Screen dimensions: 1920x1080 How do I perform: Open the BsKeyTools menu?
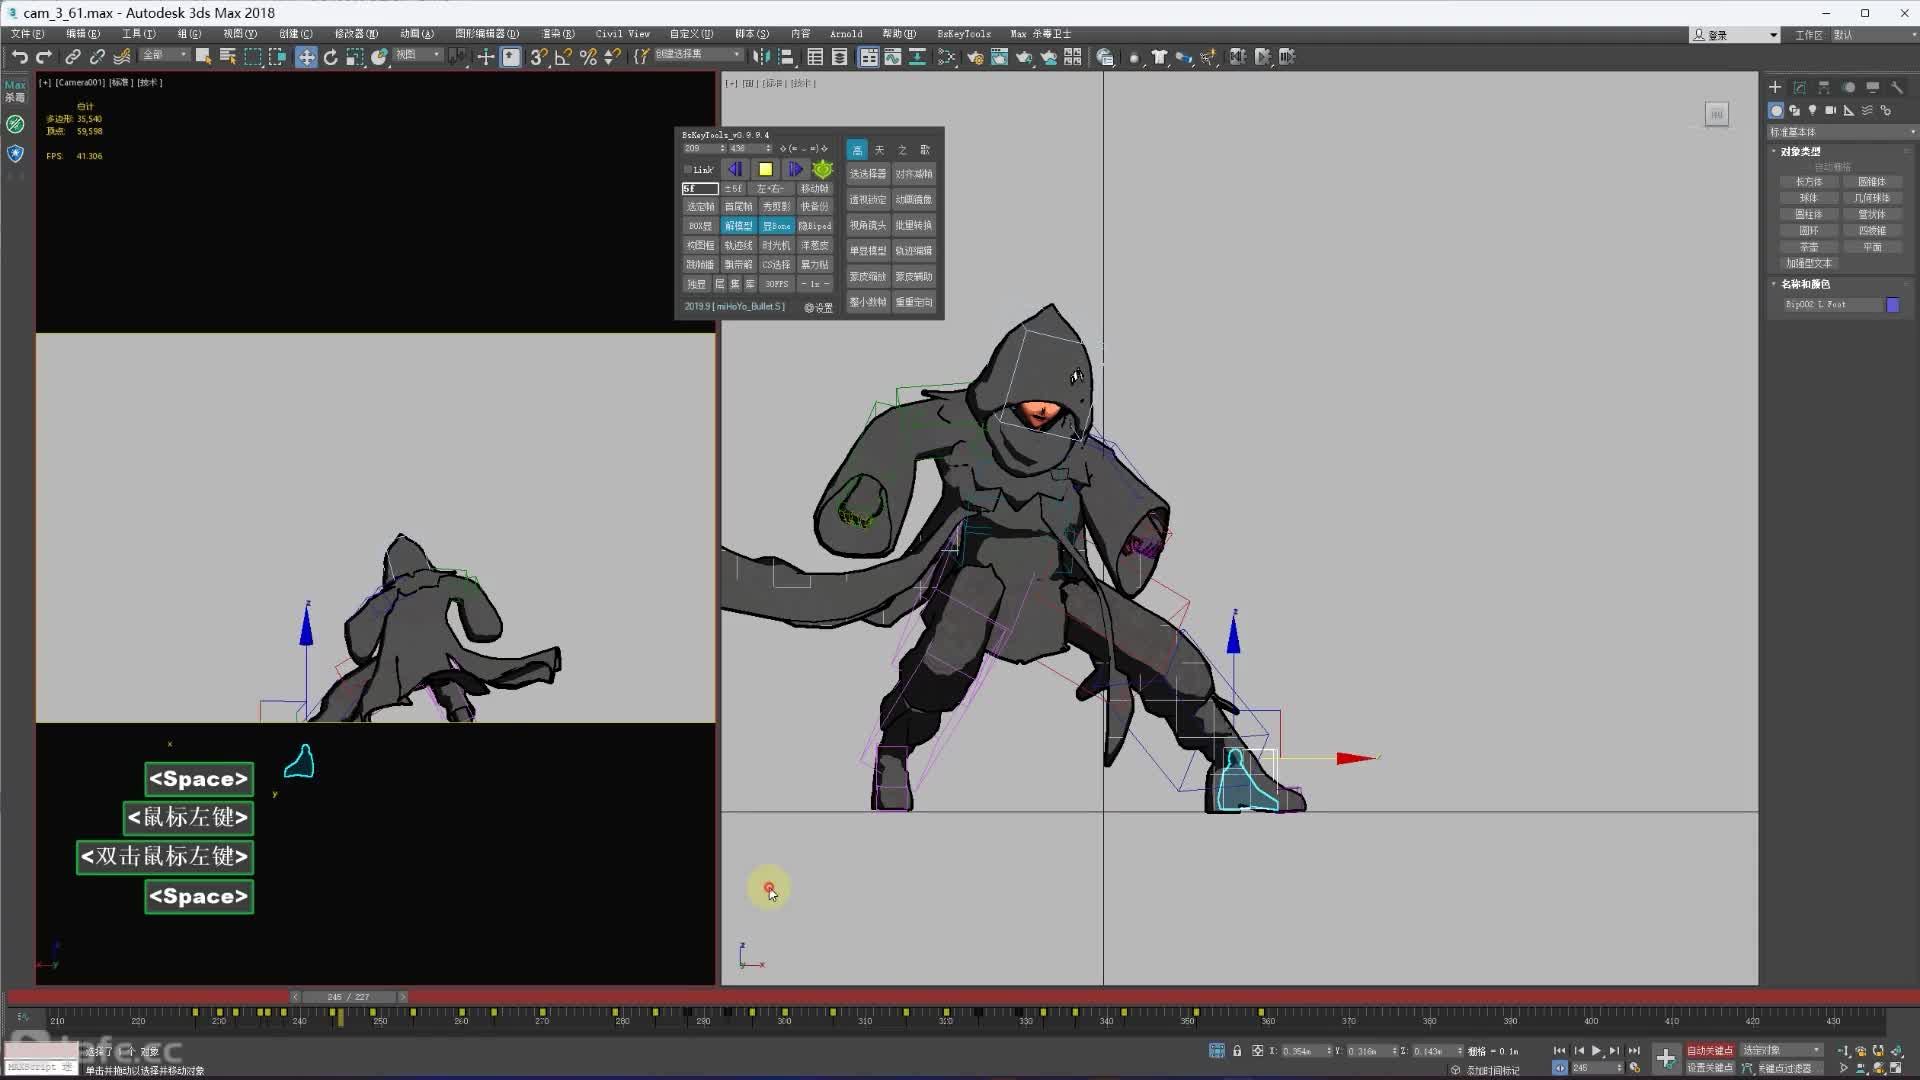click(963, 34)
